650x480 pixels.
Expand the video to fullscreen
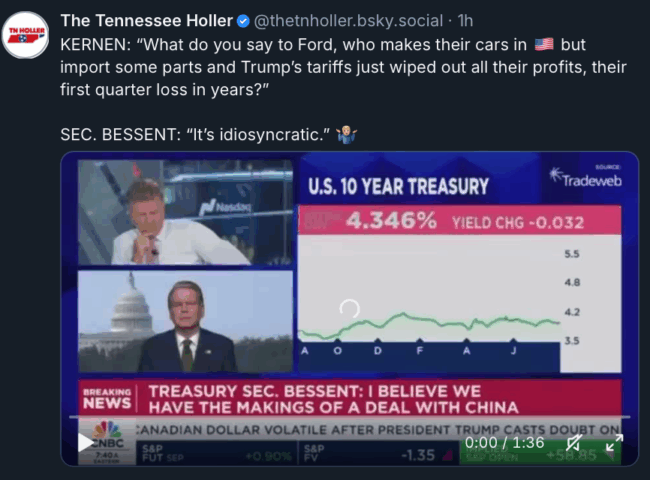click(x=614, y=443)
